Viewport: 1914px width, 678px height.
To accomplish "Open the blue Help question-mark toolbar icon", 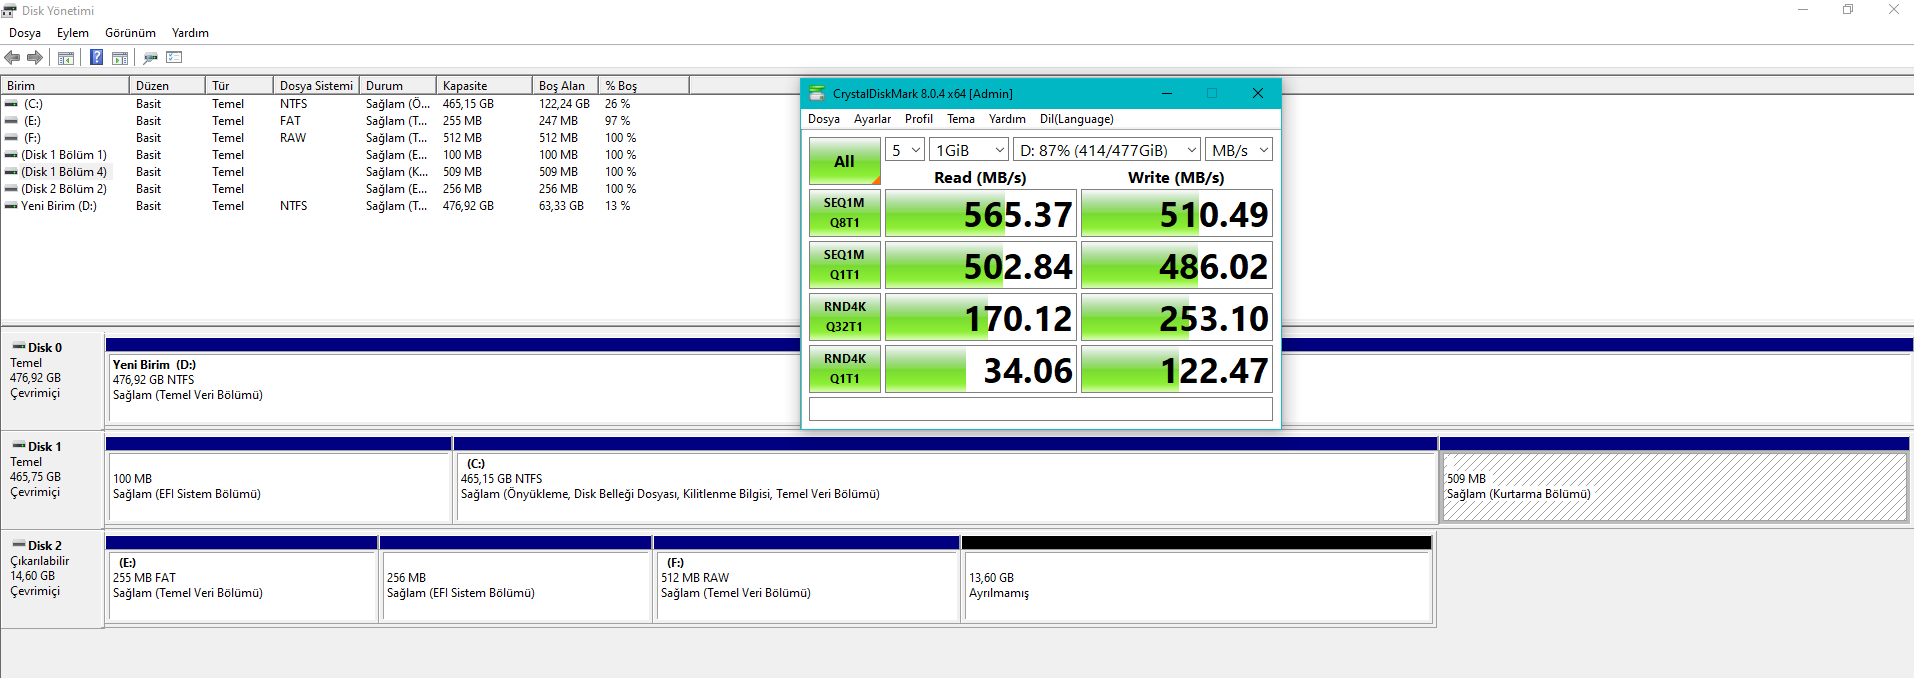I will click(96, 58).
